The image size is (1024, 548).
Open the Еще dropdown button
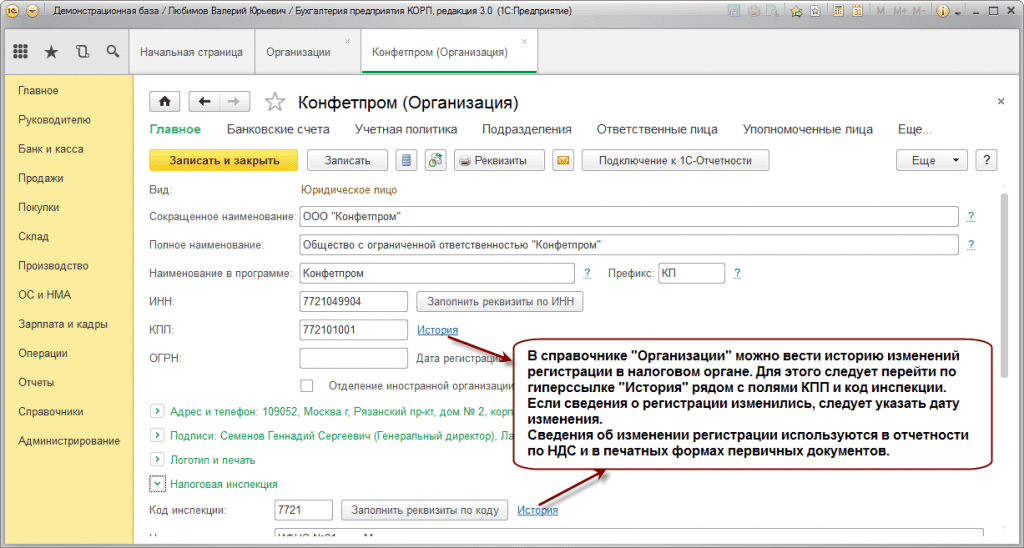932,161
